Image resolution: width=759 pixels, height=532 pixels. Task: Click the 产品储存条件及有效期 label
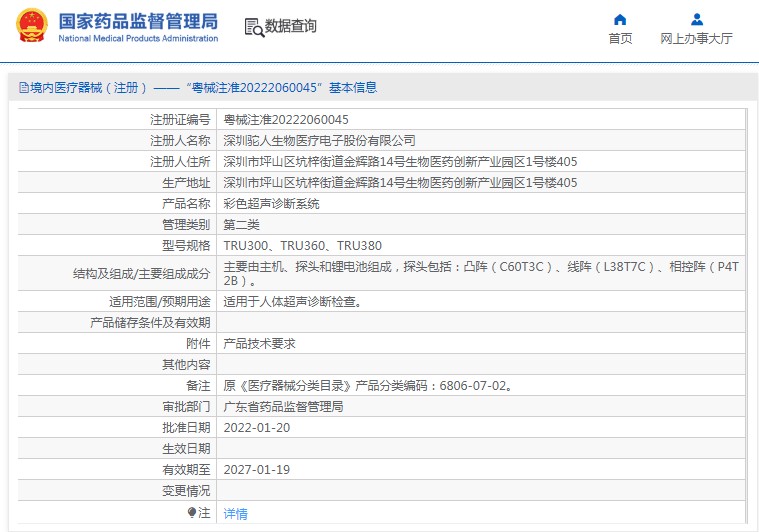pyautogui.click(x=150, y=323)
